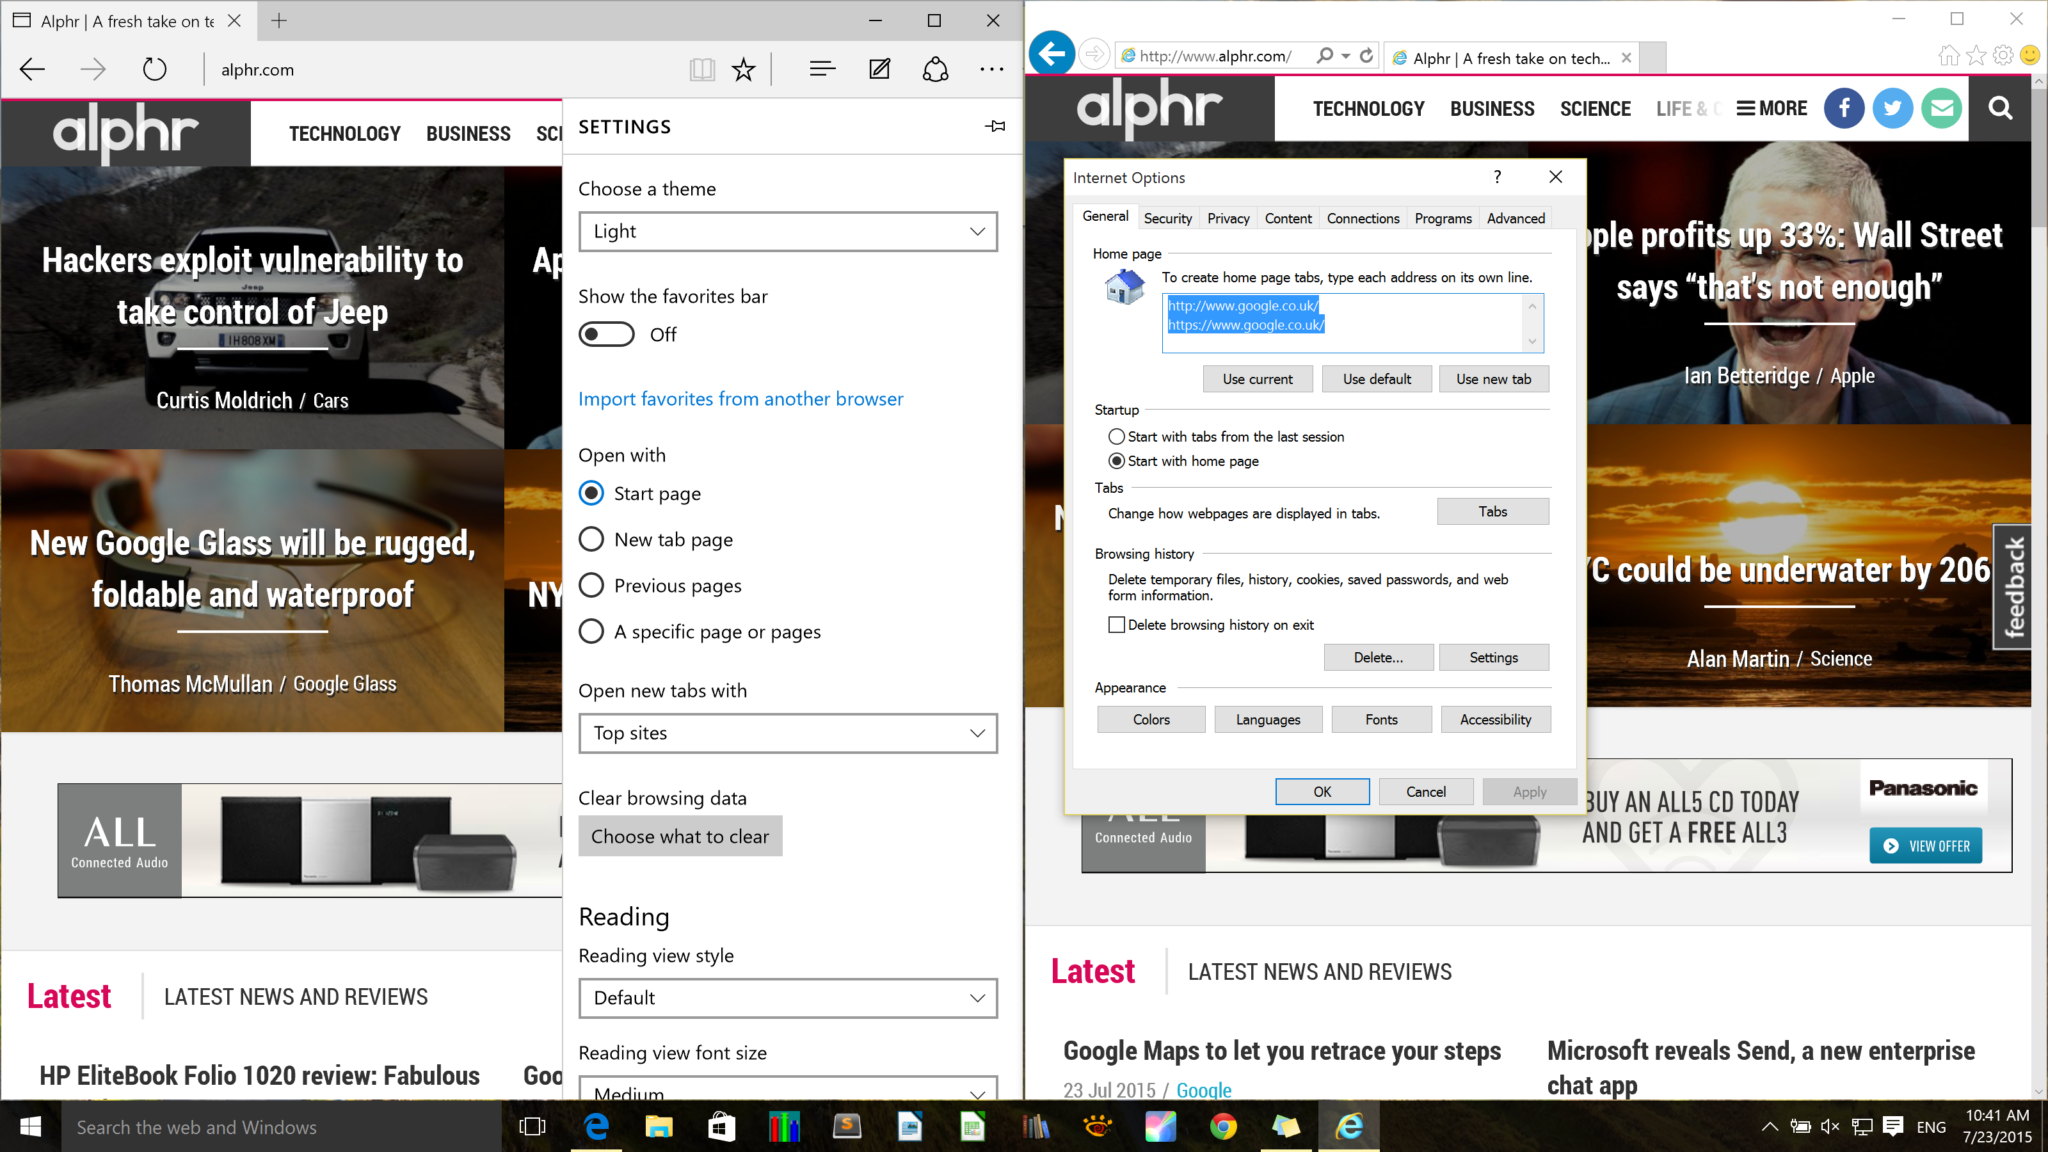Image resolution: width=2048 pixels, height=1152 pixels.
Task: Open the Share panel in Edge
Action: click(935, 69)
